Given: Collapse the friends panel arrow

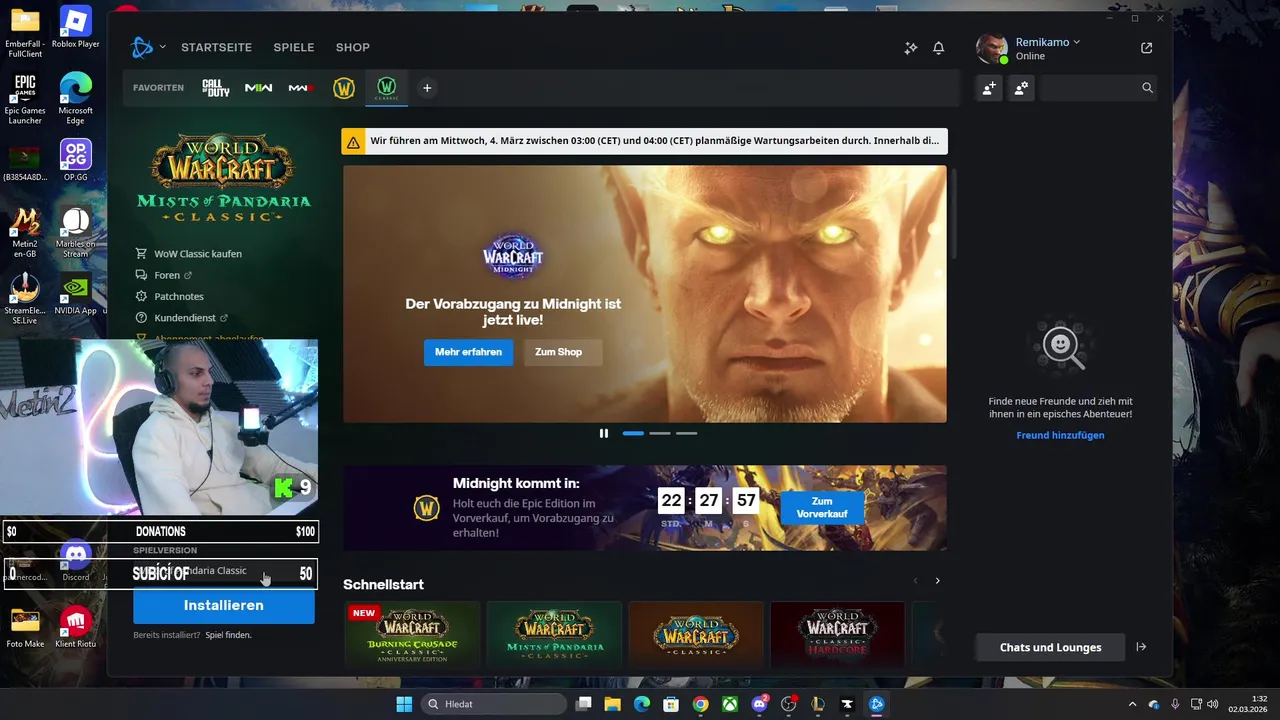Looking at the screenshot, I should 1141,647.
